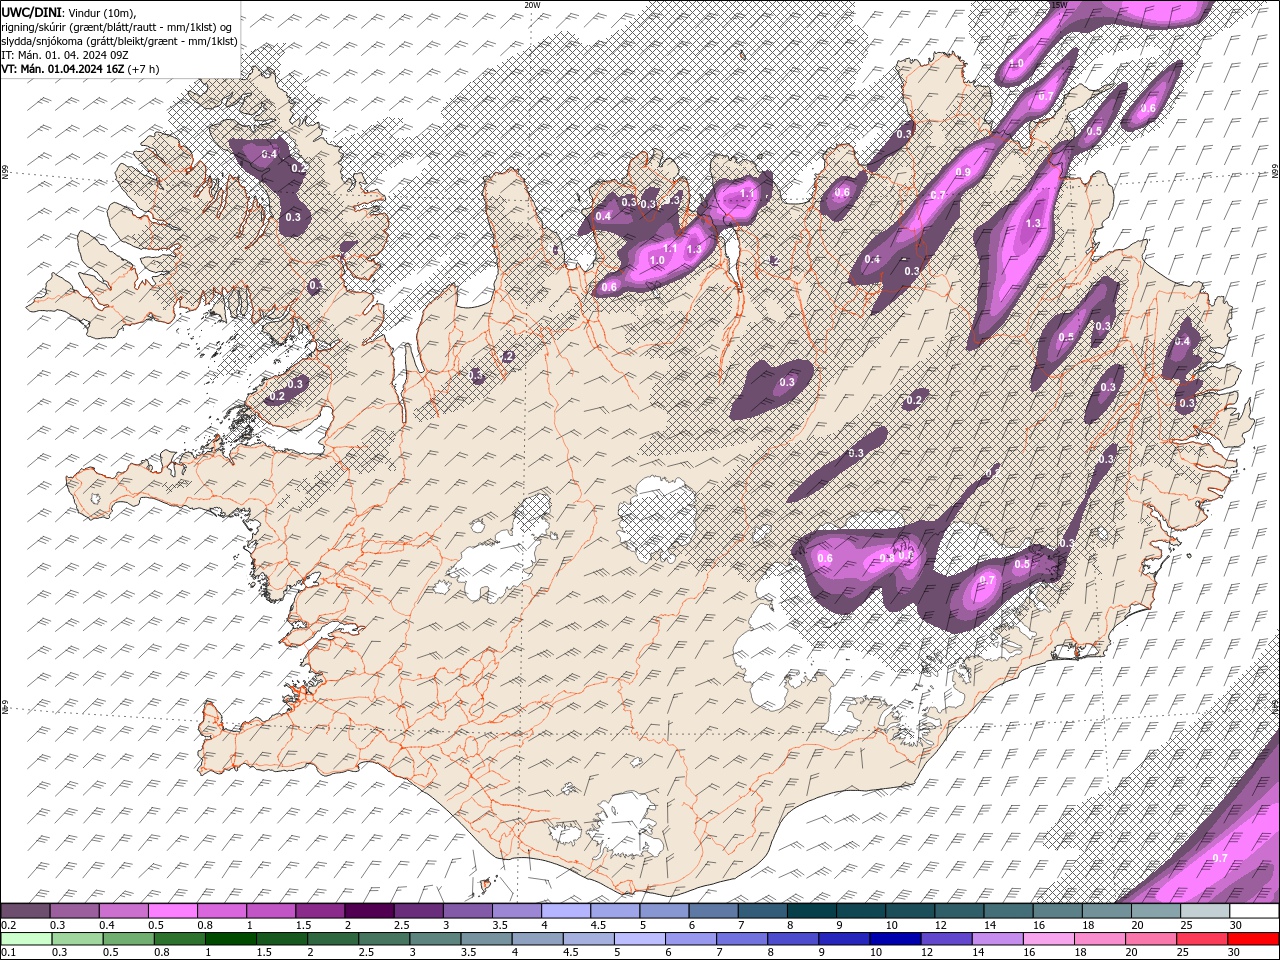Pick the dark teal swatch between 8 and 9 in the snow legend

coord(812,911)
